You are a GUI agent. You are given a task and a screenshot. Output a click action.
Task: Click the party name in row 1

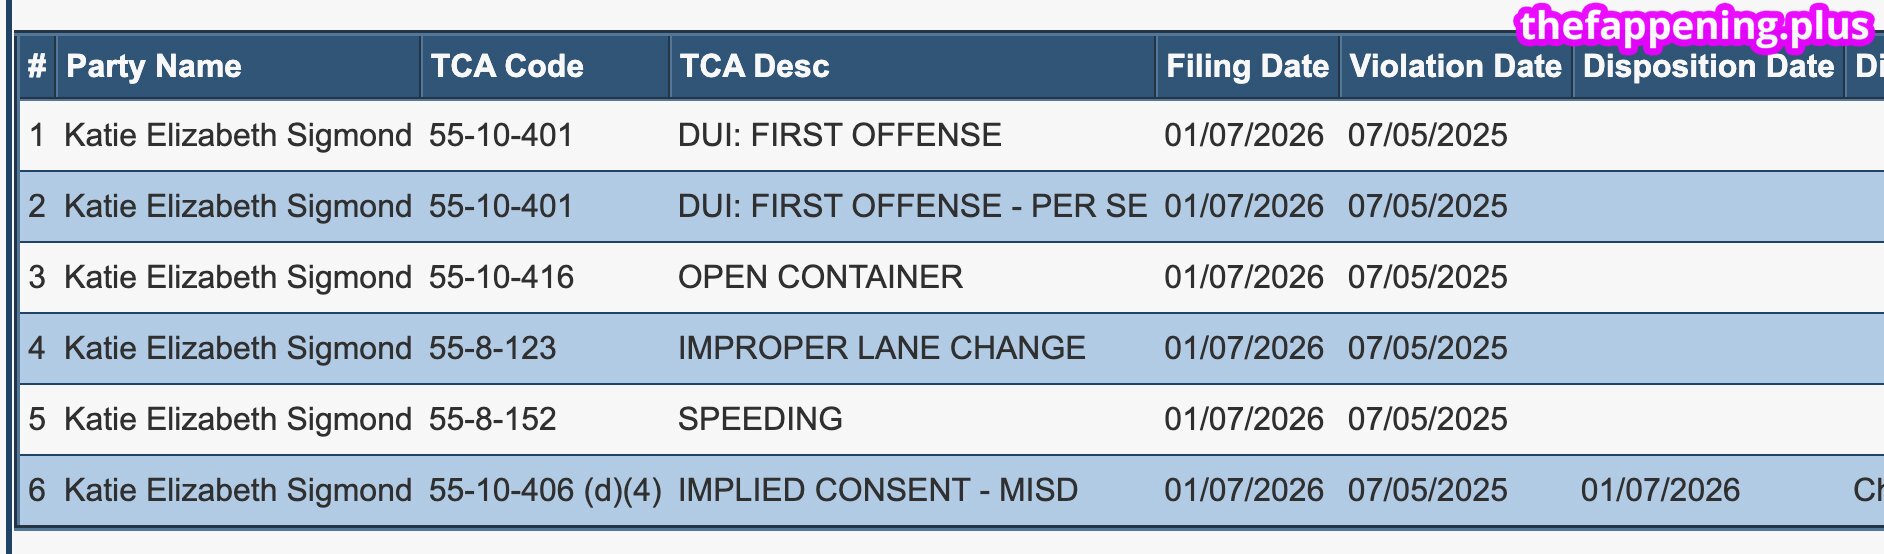click(x=238, y=135)
